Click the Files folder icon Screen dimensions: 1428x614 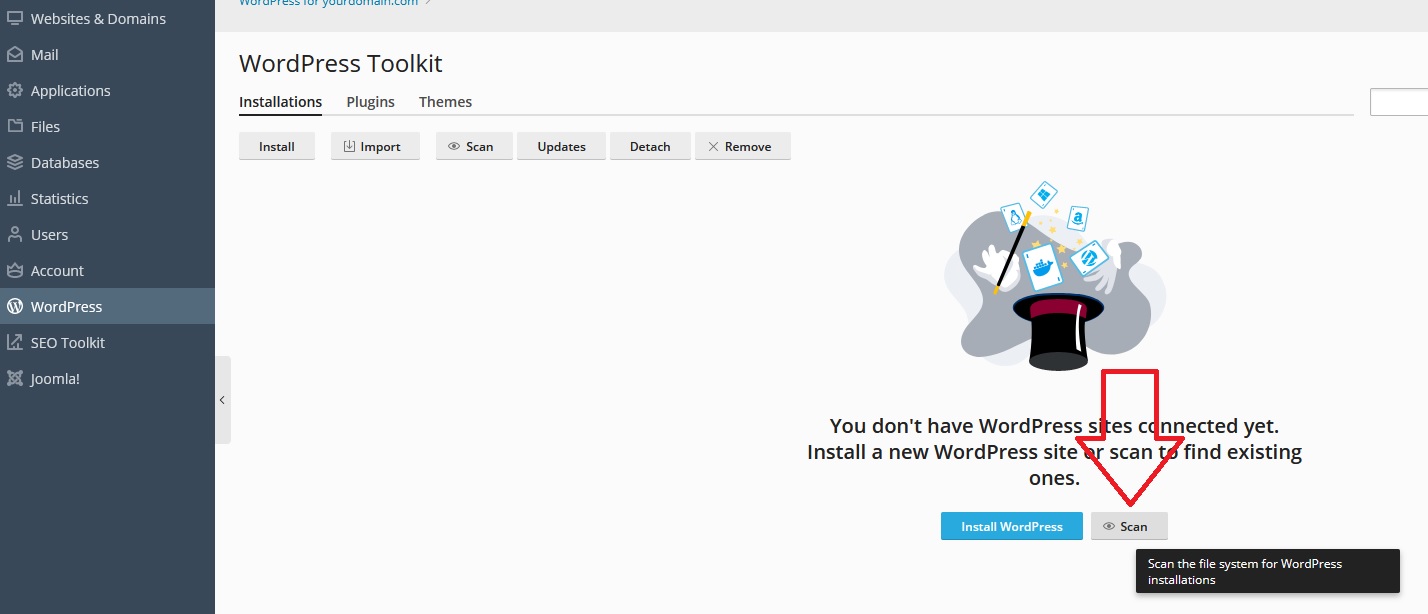(15, 127)
